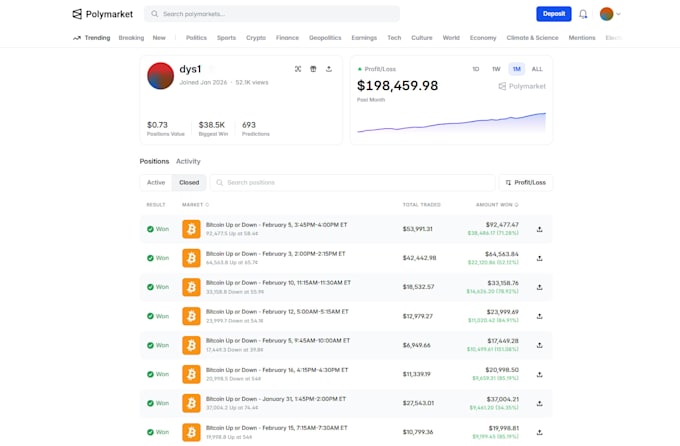Click Bitcoin icon of February 5, 3:45PM market
680x446 pixels.
pos(191,229)
